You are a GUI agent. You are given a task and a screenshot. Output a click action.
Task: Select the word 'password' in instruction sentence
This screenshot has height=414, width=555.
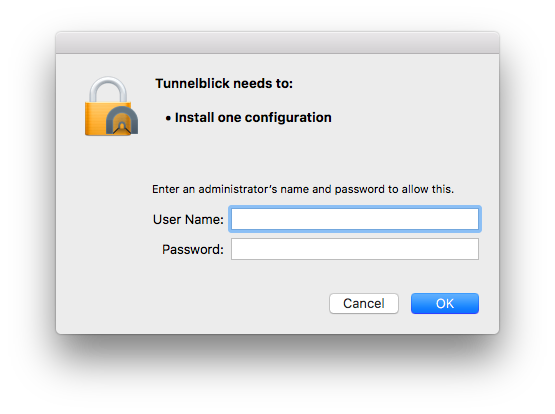point(360,190)
